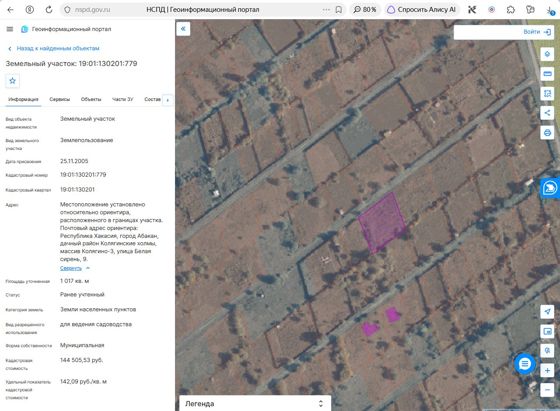
Task: Click area value 1 017 кв. м
Action: tap(74, 281)
